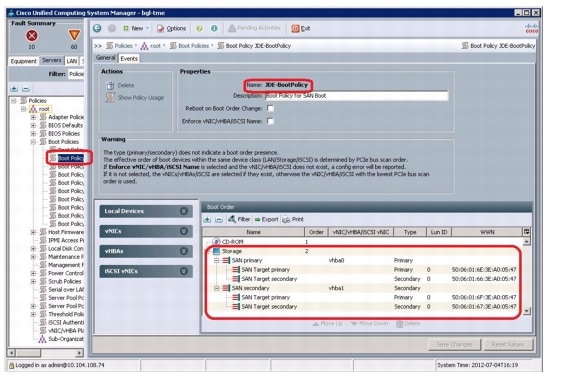Expand the vNICs panel
This screenshot has width=576, height=376.
click(x=146, y=231)
